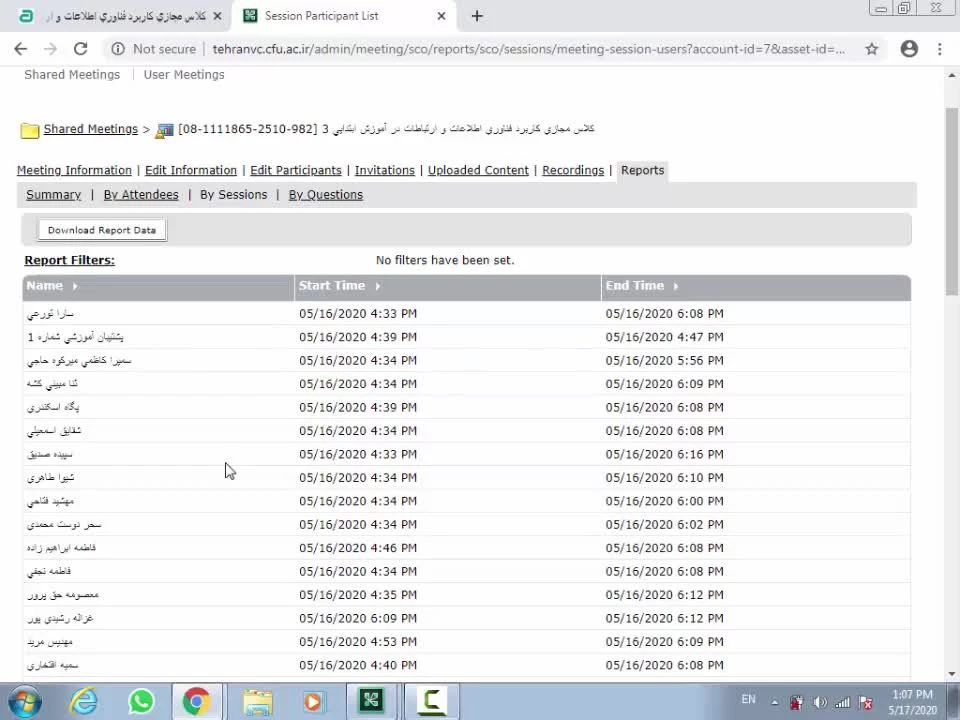
Task: Open Chrome profile avatar icon
Action: [x=909, y=48]
